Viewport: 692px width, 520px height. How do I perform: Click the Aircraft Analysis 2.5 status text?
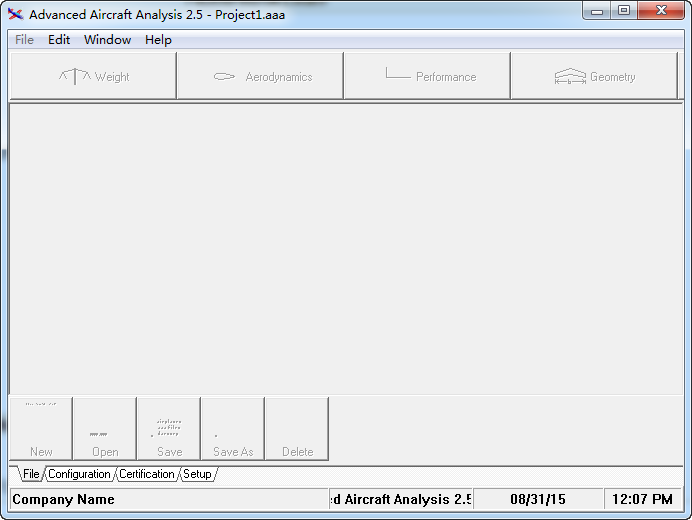[401, 499]
